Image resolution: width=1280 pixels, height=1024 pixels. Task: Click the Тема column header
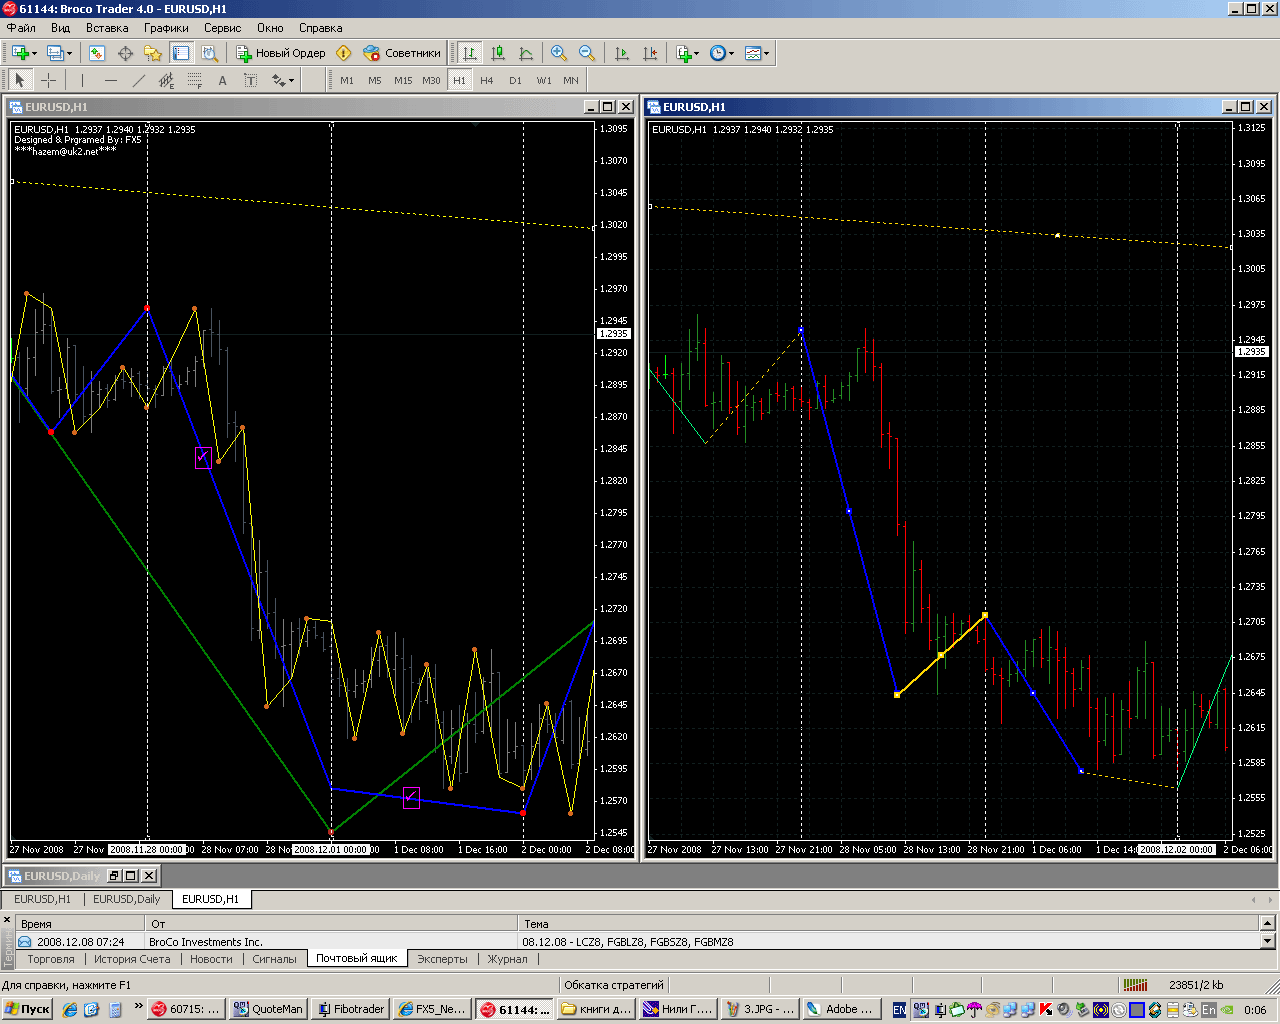click(890, 924)
